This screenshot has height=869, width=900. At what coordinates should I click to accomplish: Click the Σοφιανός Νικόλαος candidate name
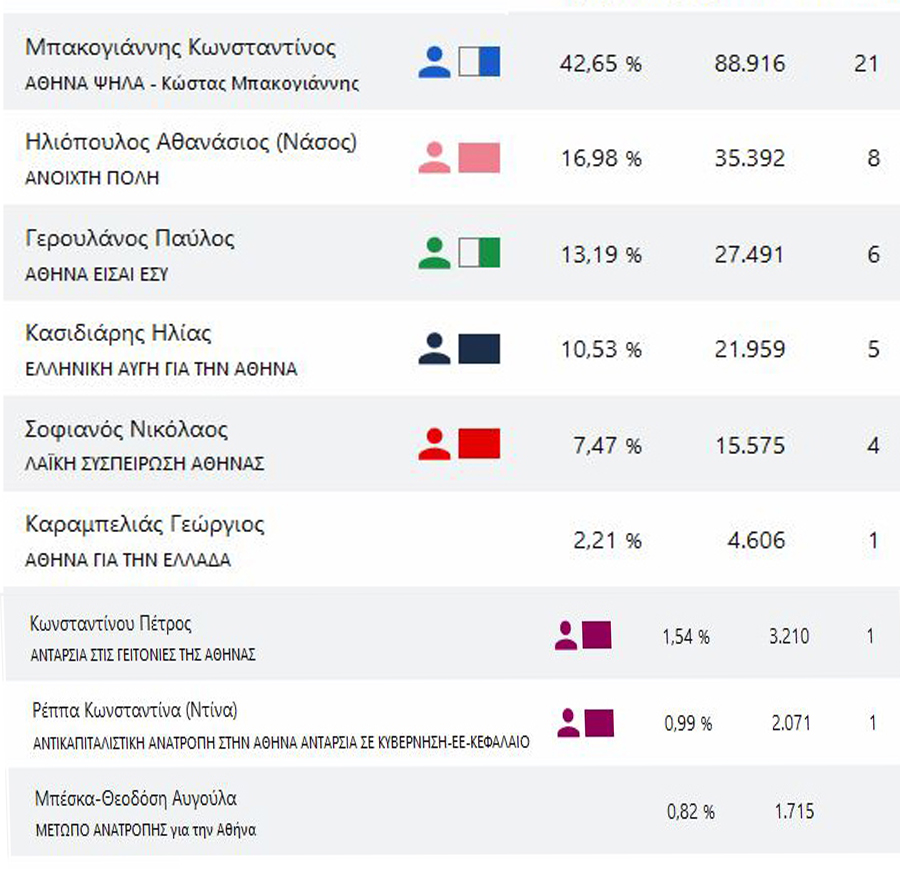(x=126, y=430)
